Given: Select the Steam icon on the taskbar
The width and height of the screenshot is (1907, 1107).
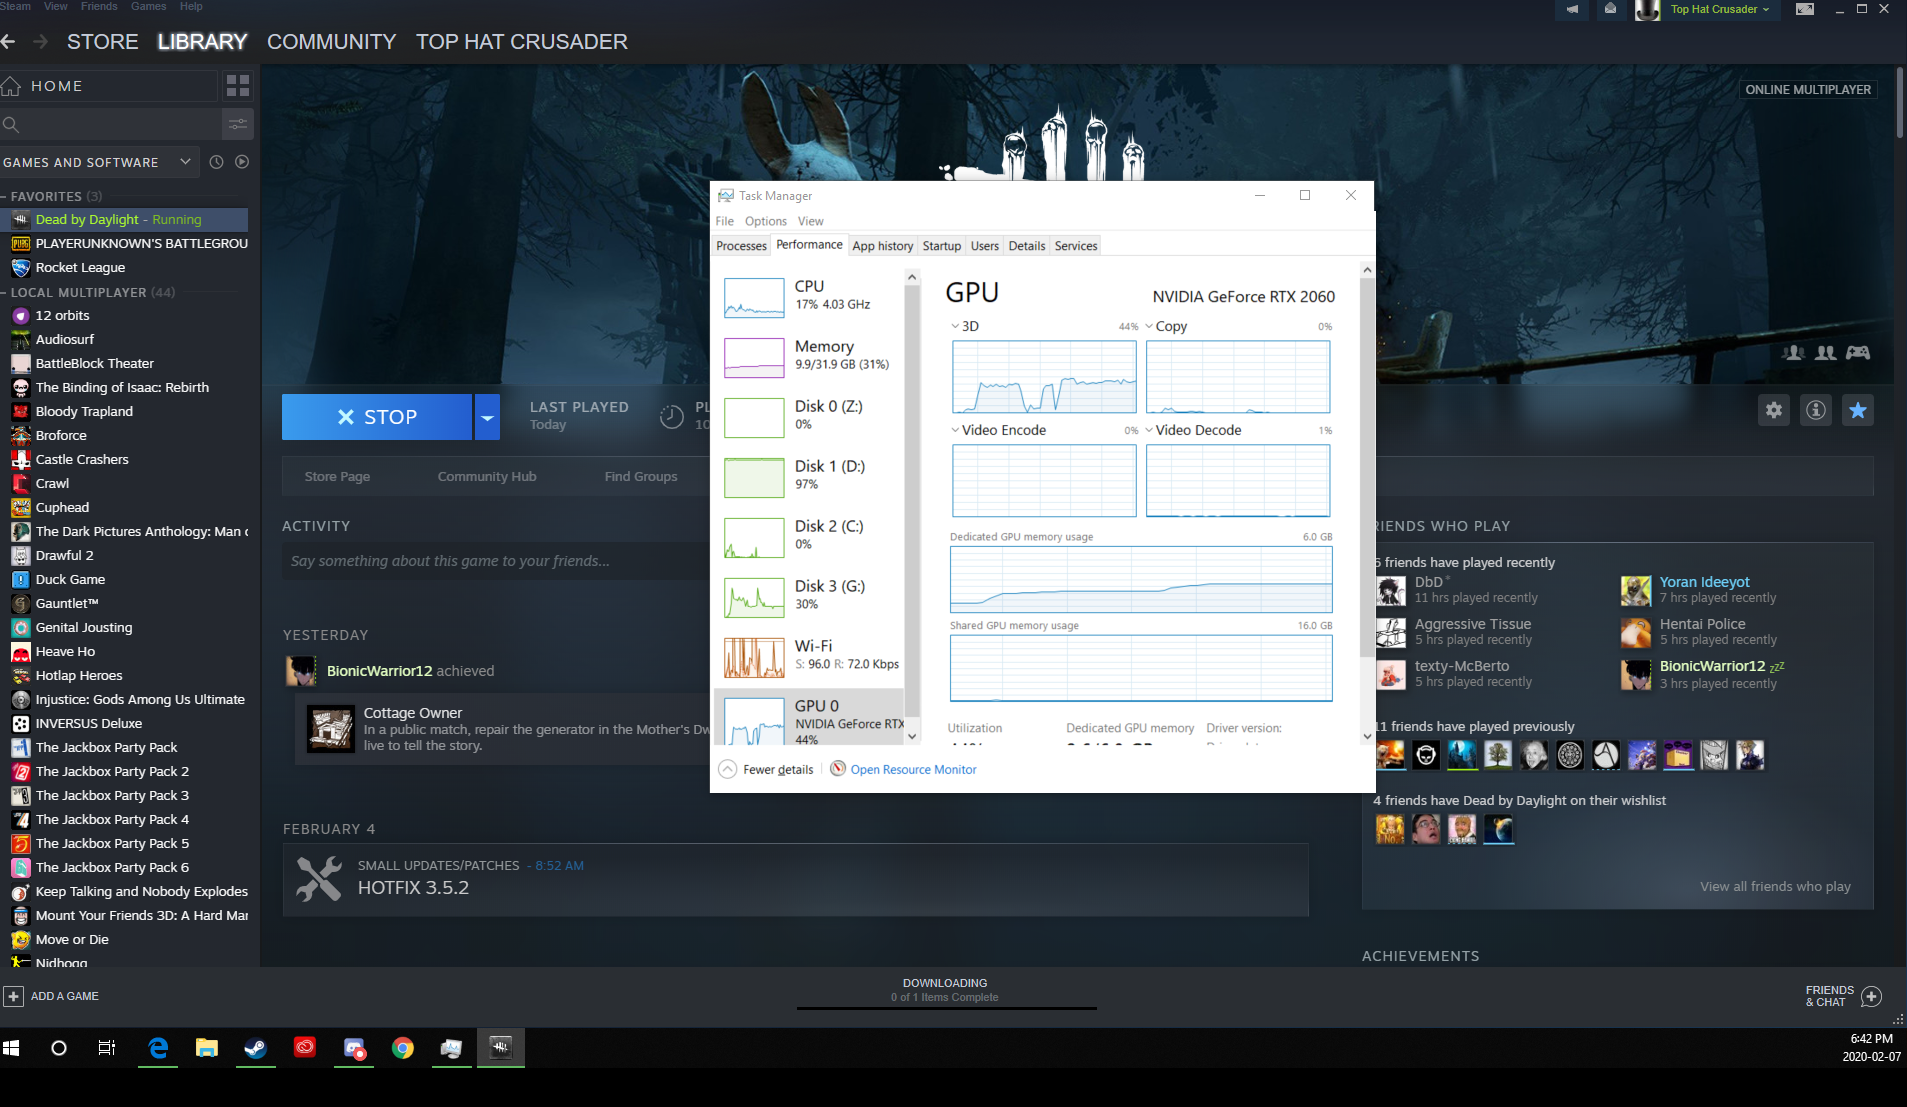Looking at the screenshot, I should click(x=255, y=1048).
